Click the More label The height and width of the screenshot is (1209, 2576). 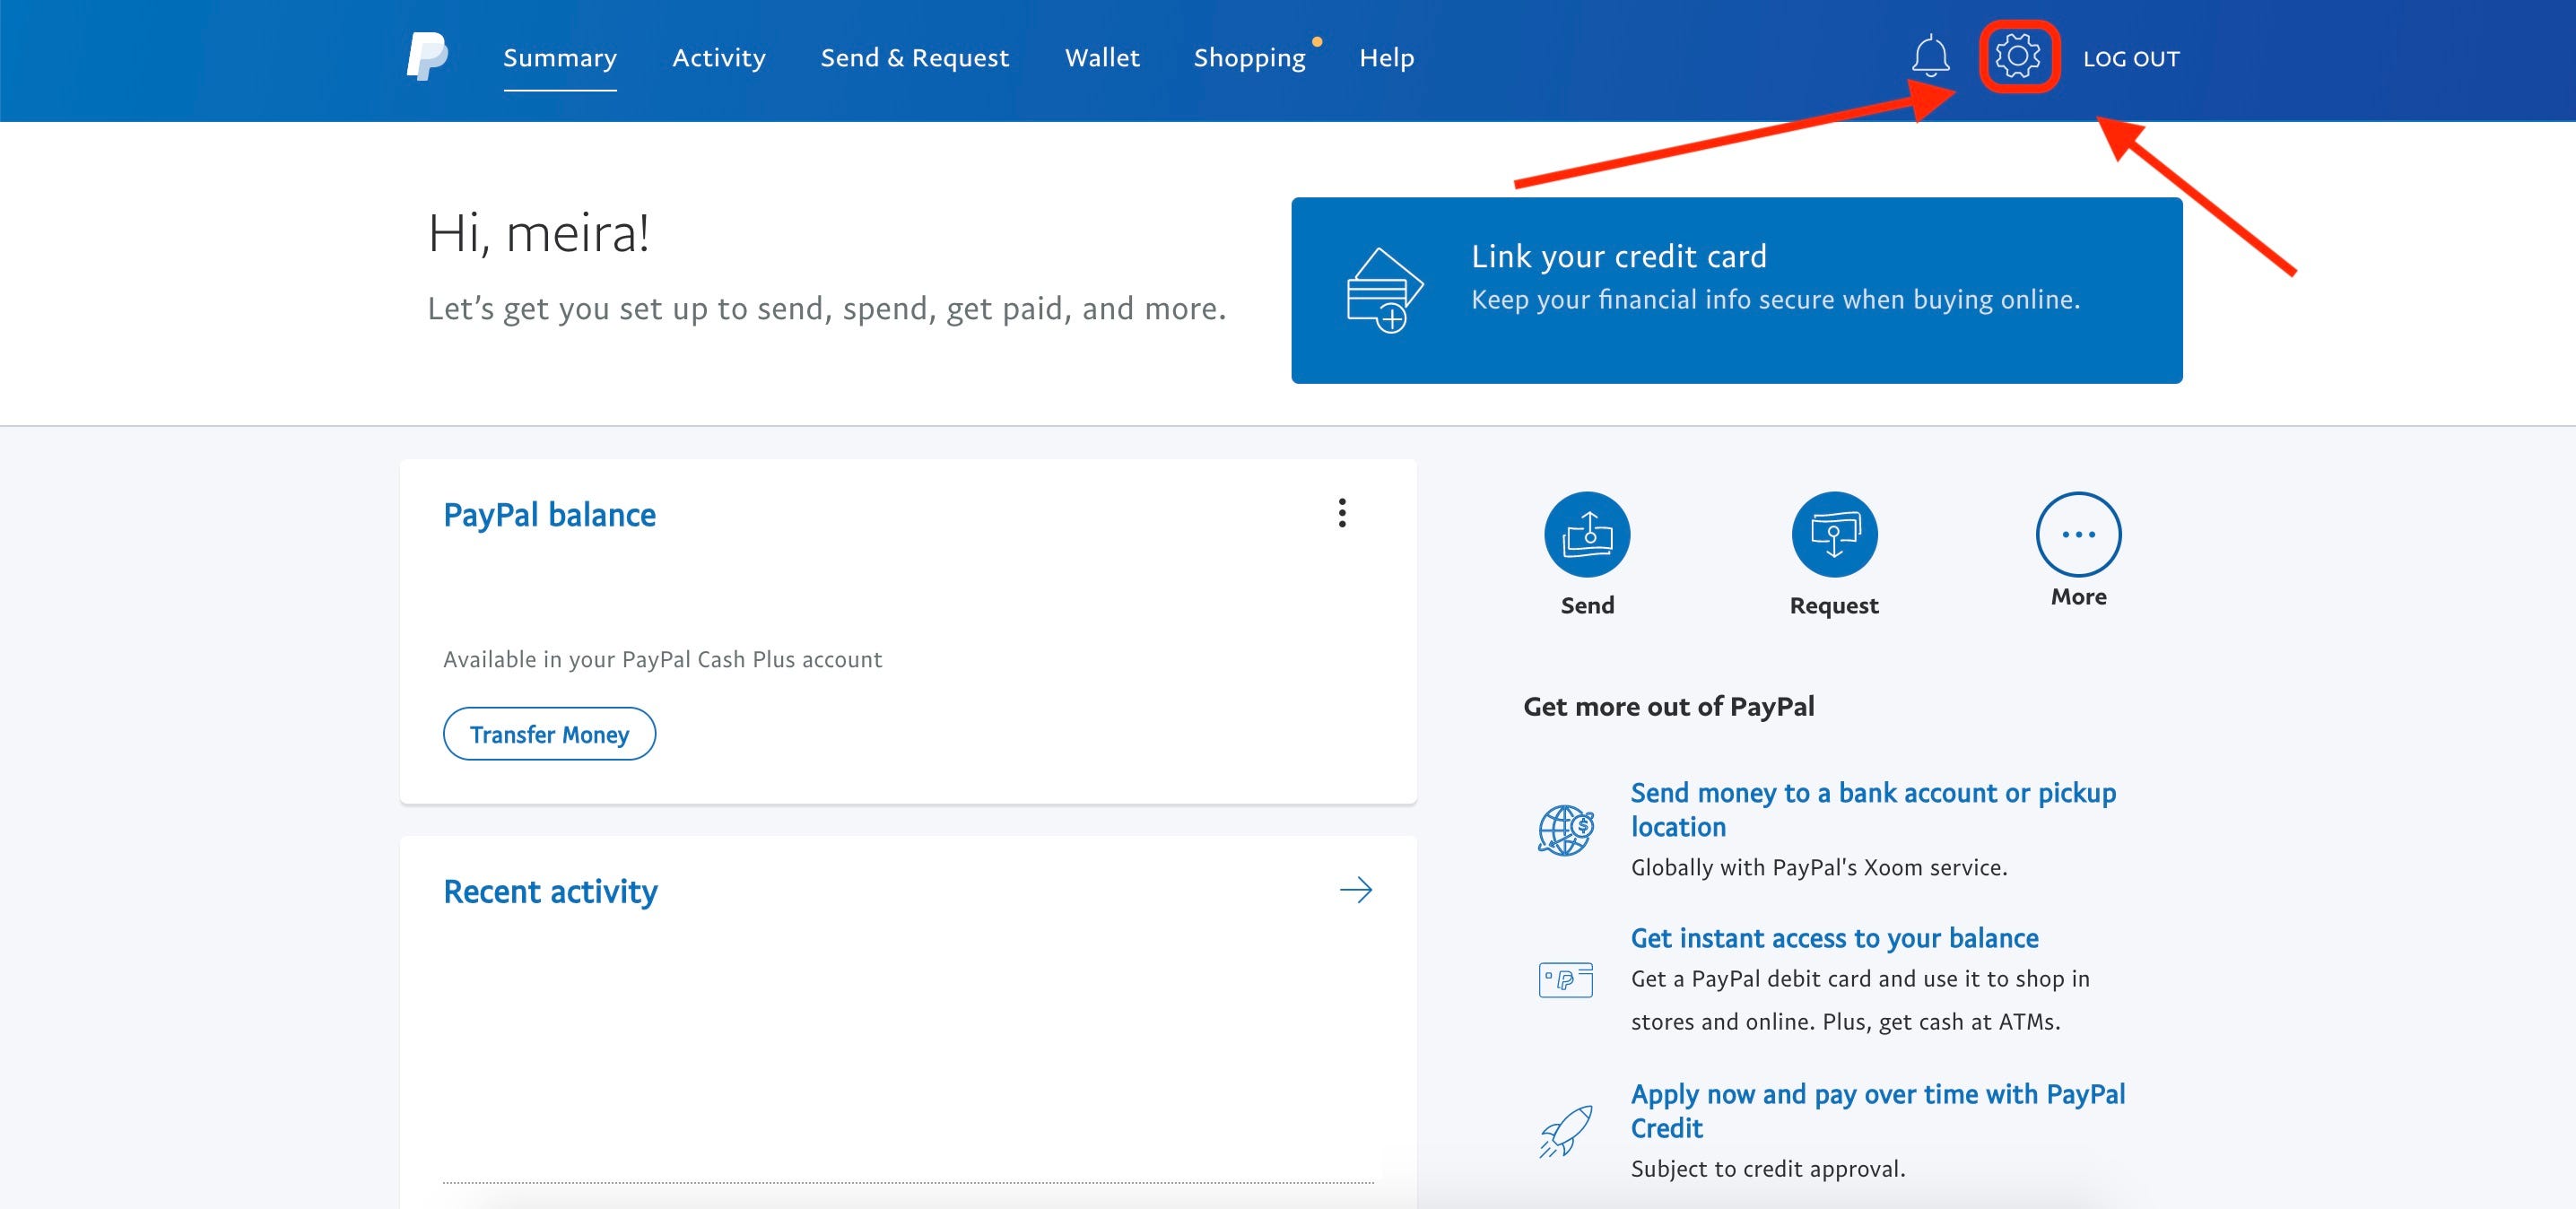point(2078,597)
